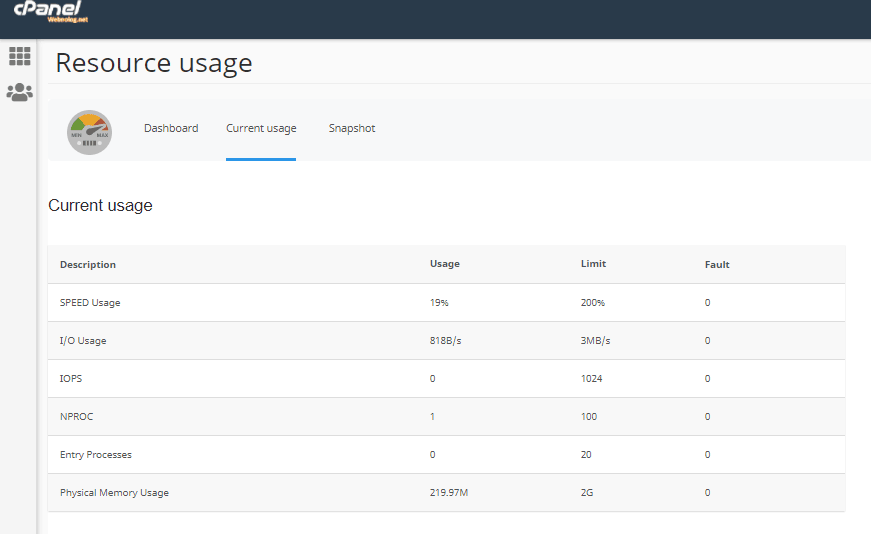The height and width of the screenshot is (534, 871).
Task: Select the NPROC row label
Action: point(77,417)
